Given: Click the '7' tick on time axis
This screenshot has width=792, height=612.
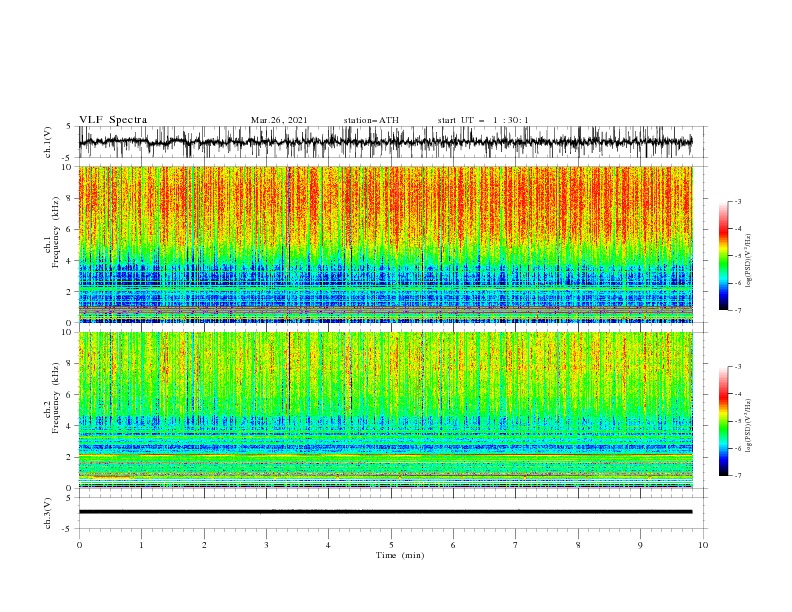Looking at the screenshot, I should point(516,545).
